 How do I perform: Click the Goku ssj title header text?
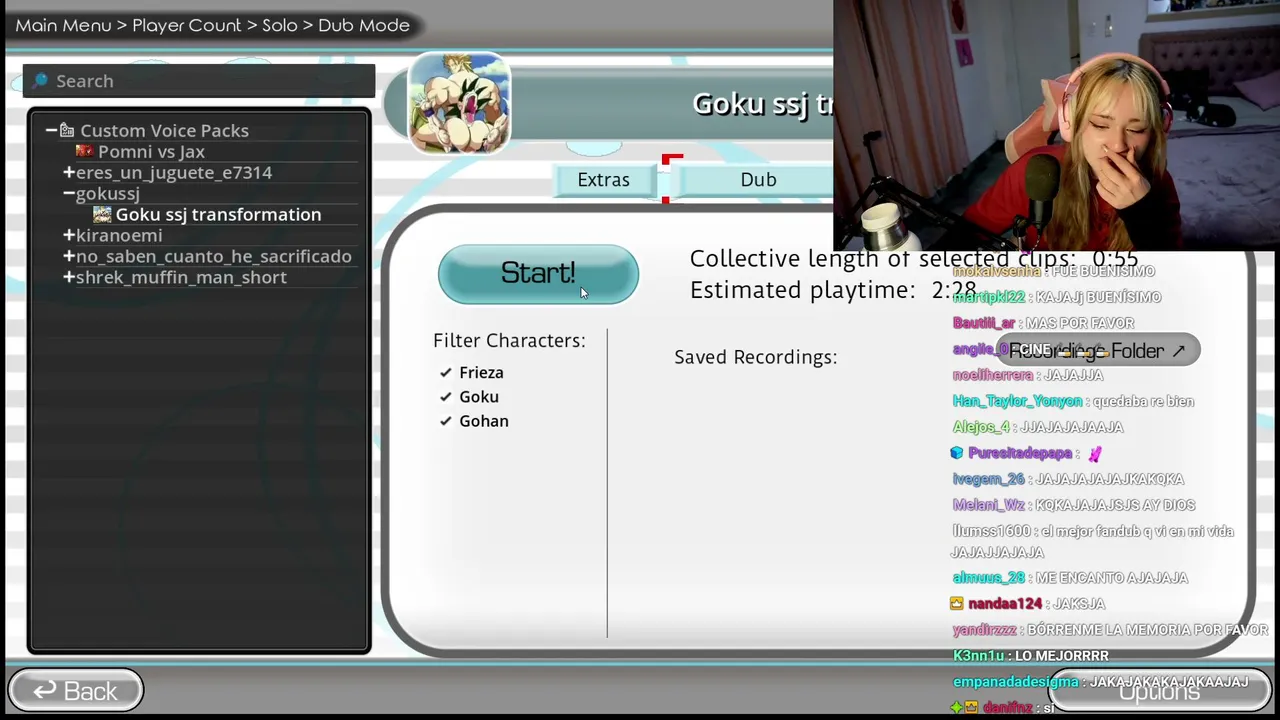762,104
